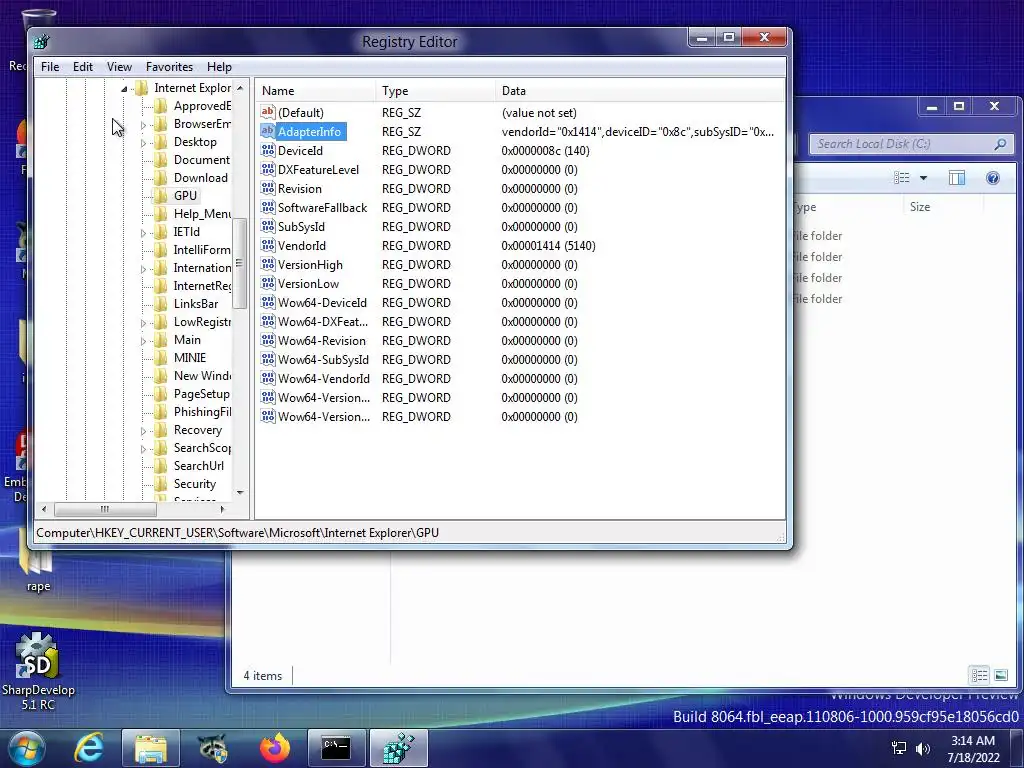Viewport: 1024px width, 768px height.
Task: Switch Explorer to large icons view
Action: click(1000, 675)
